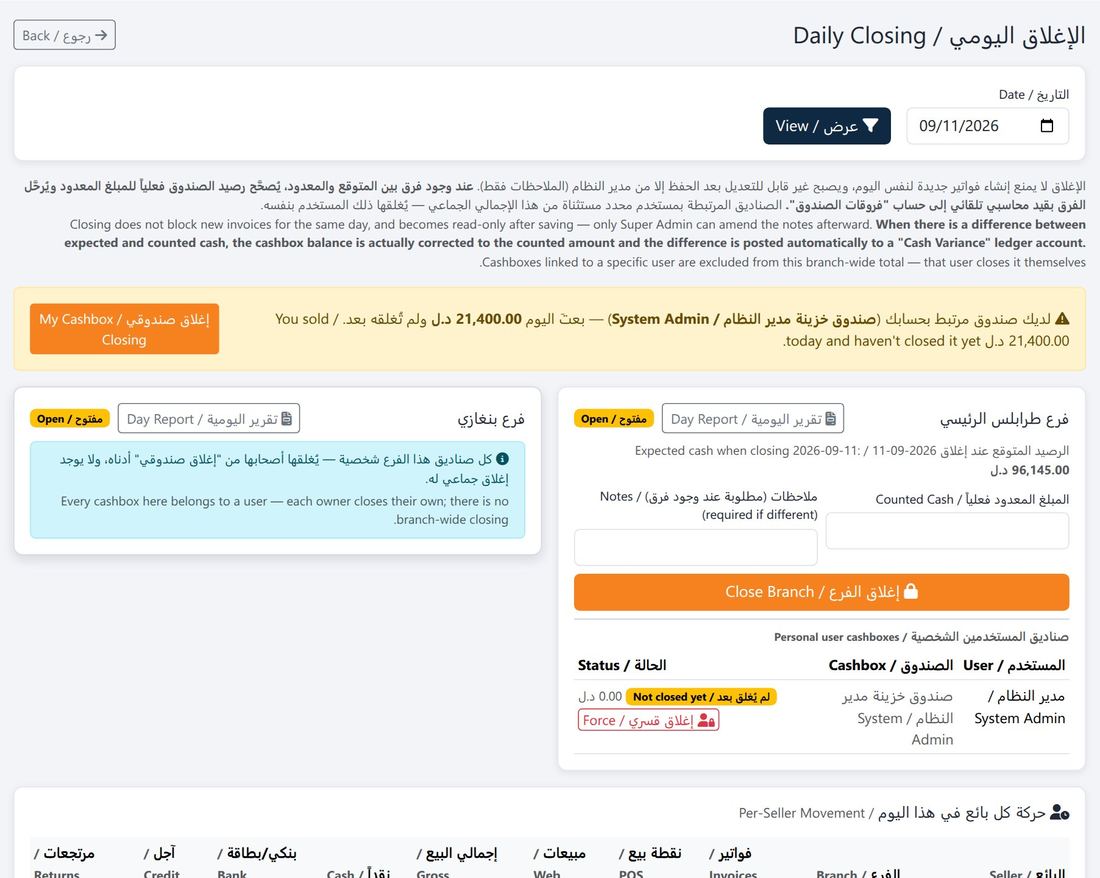Click the Branch / الفرع column header
Screen dimensions: 1100x878
[858, 874]
